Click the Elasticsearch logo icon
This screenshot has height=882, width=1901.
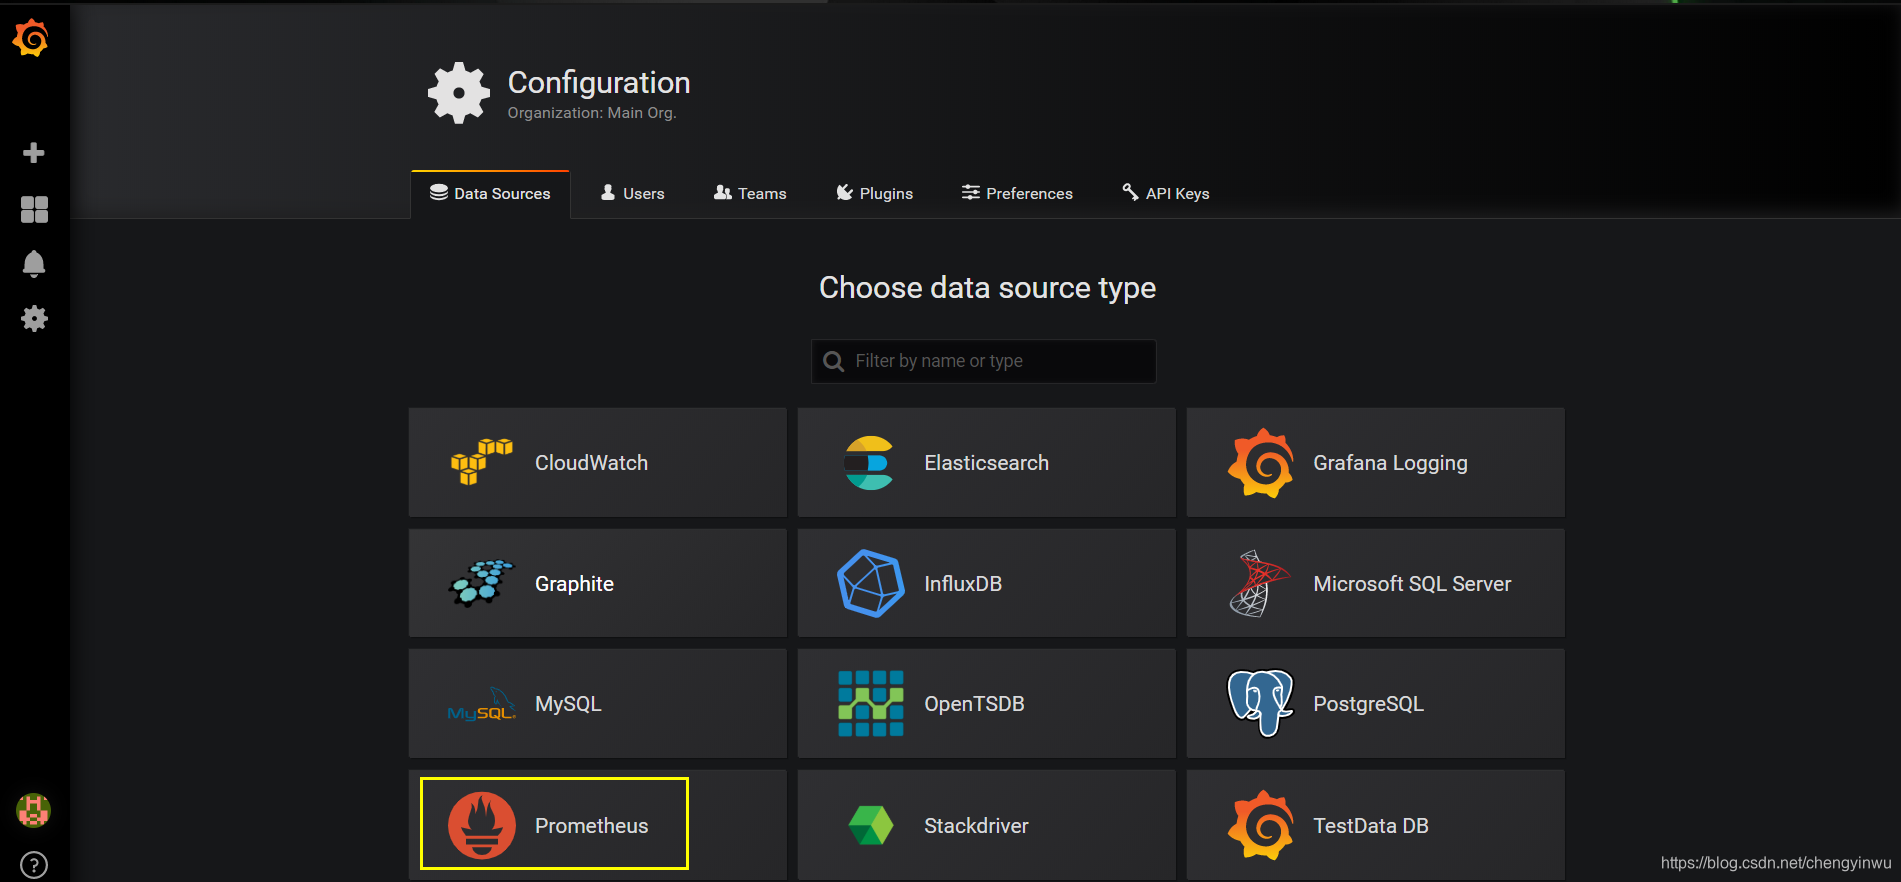point(869,463)
